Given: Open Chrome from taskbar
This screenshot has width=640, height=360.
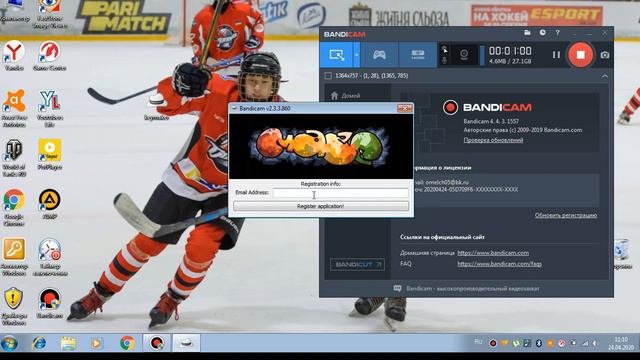Looking at the screenshot, I should (x=127, y=343).
